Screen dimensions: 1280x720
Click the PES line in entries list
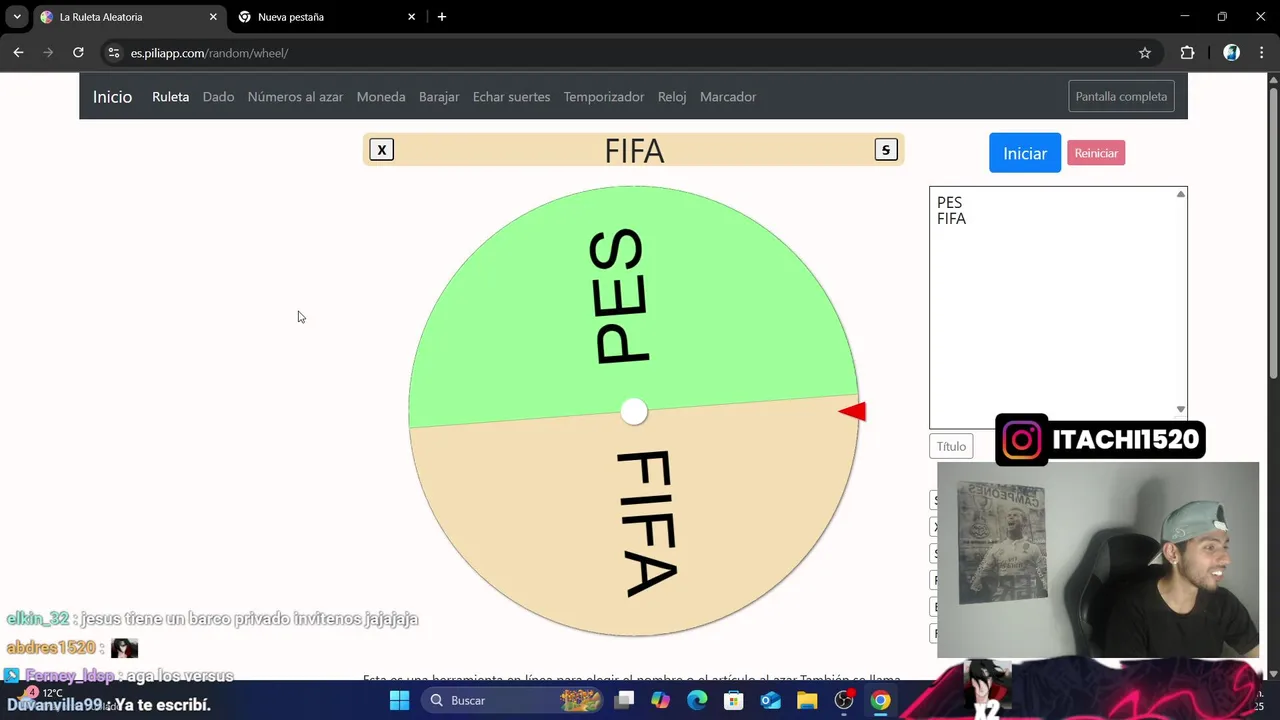click(949, 203)
